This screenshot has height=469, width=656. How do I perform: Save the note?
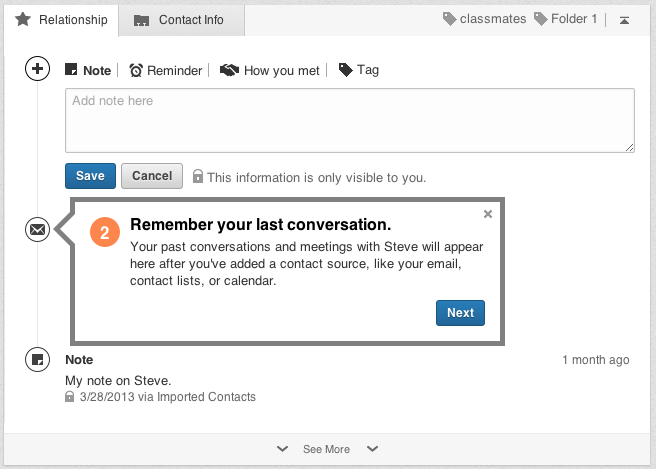pos(90,176)
